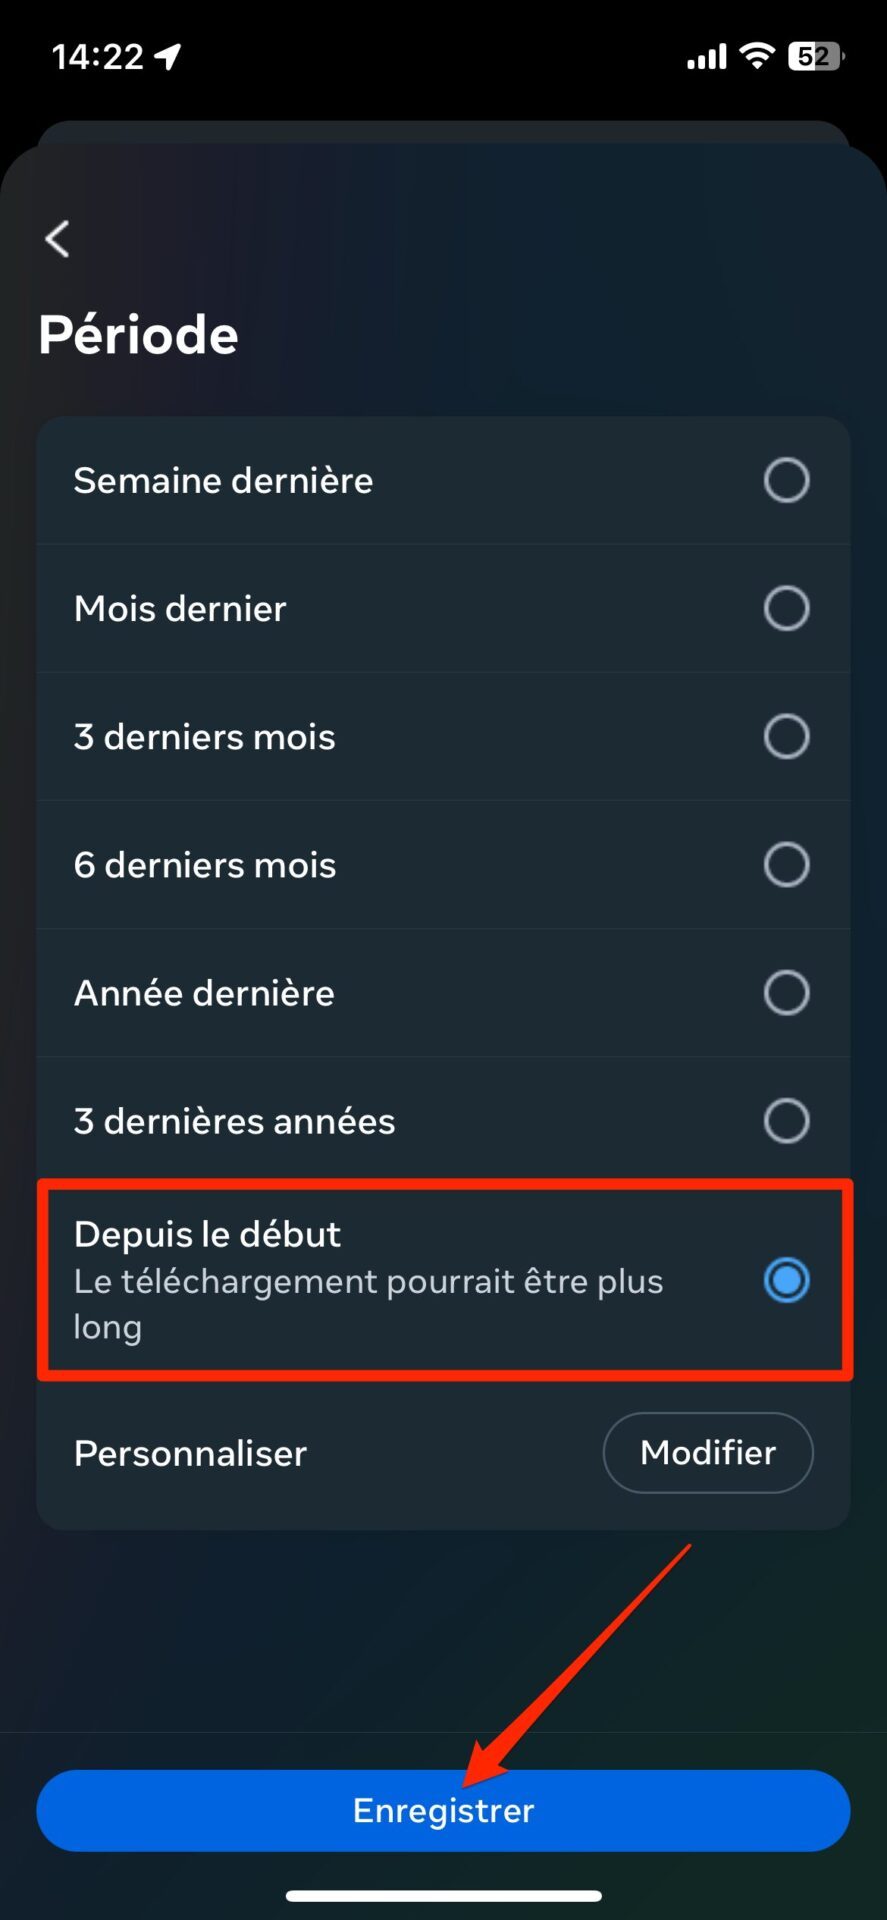
Task: Tap the Le téléchargement pourrait être plus long note
Action: coord(368,1304)
